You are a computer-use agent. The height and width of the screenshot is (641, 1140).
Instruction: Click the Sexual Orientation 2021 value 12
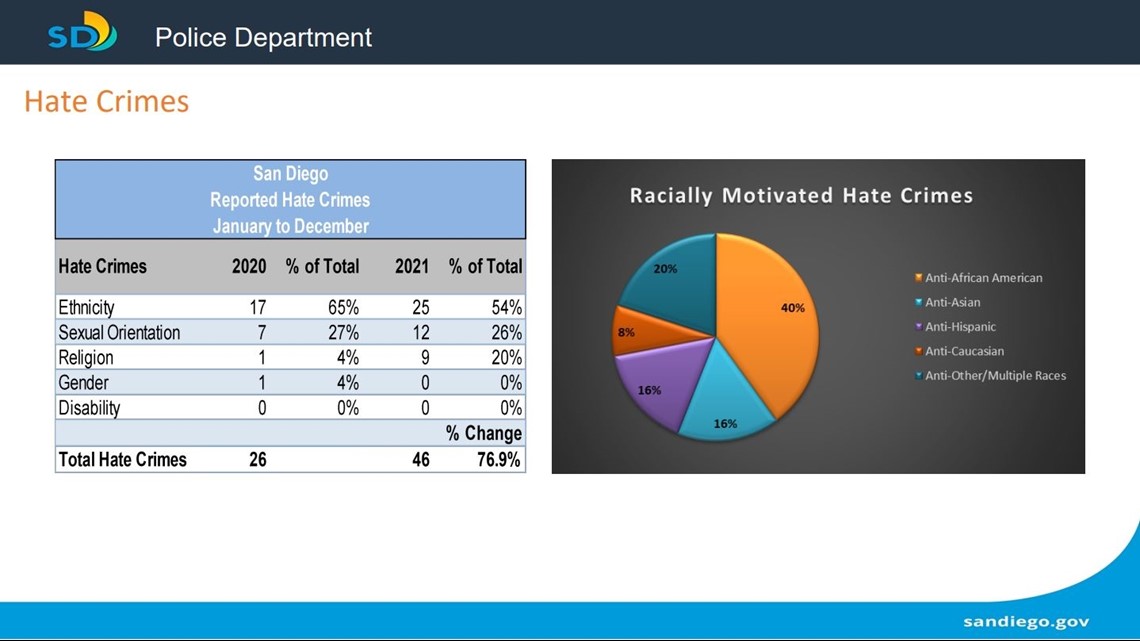click(x=420, y=333)
